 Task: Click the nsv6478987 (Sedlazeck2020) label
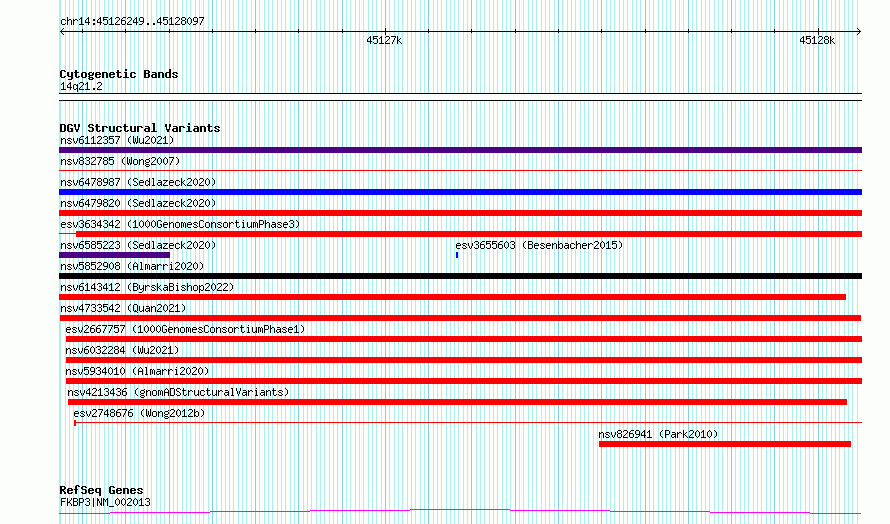pos(138,182)
